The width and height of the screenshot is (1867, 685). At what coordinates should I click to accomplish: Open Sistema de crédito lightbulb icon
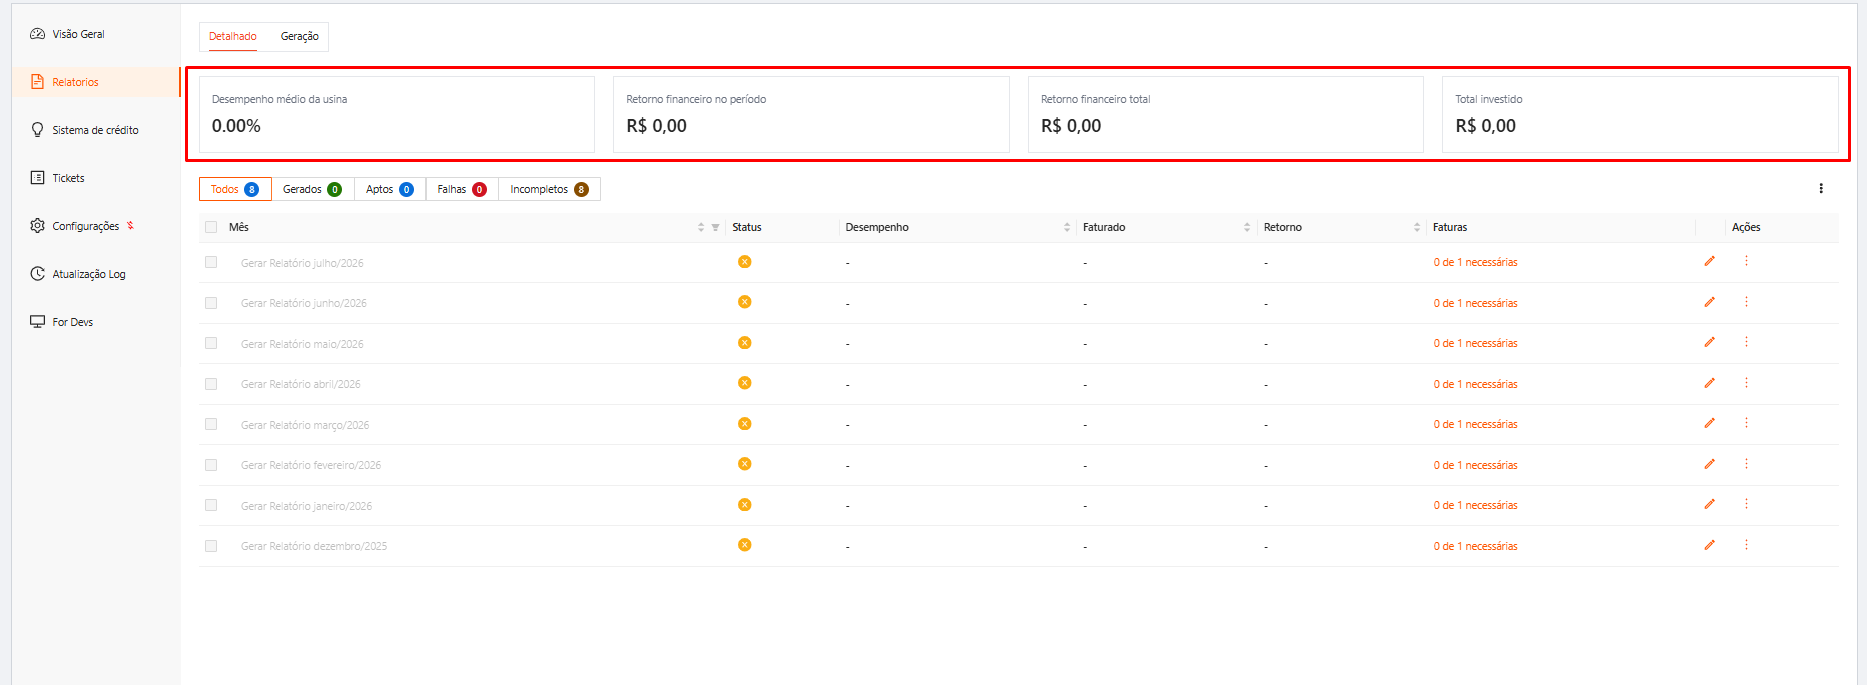point(37,130)
